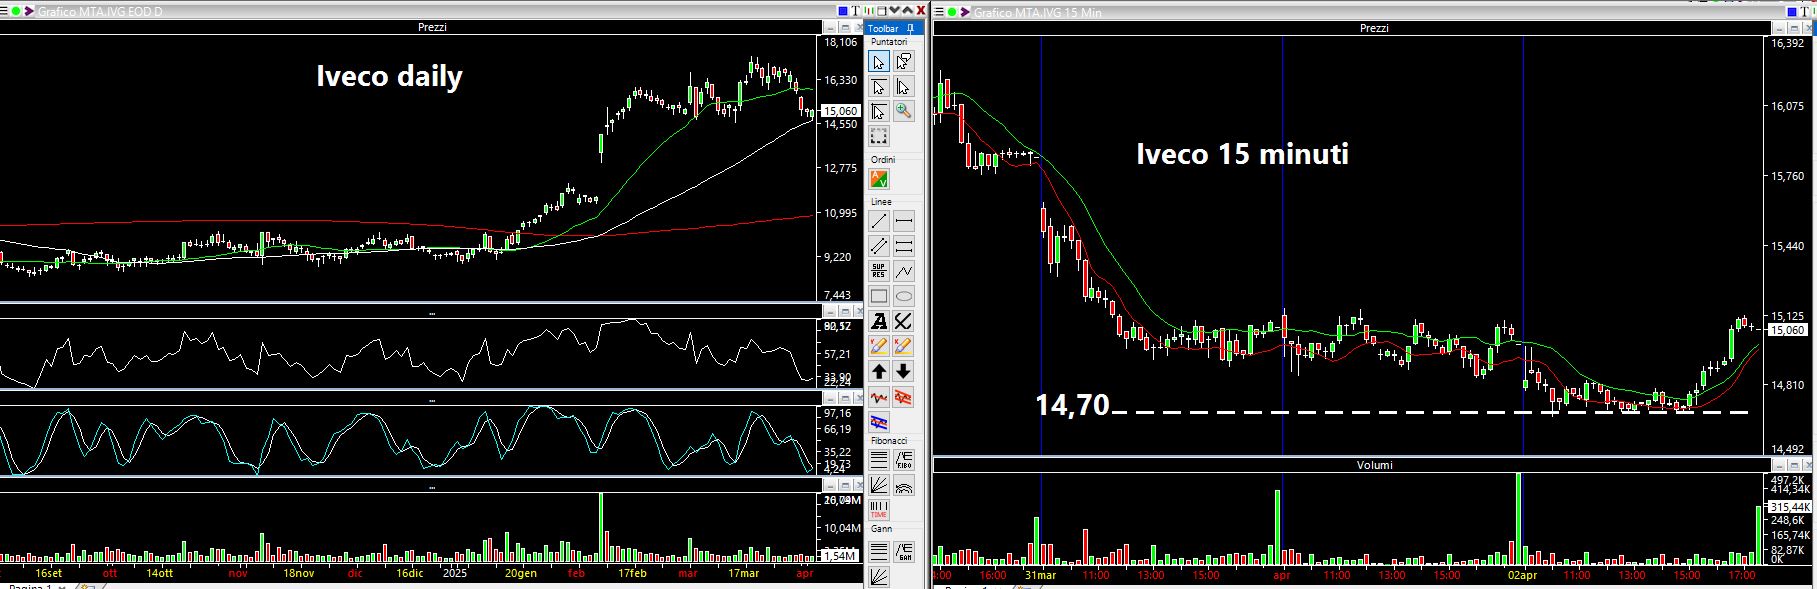Select the GAN extension tool
The width and height of the screenshot is (1817, 589).
click(903, 551)
